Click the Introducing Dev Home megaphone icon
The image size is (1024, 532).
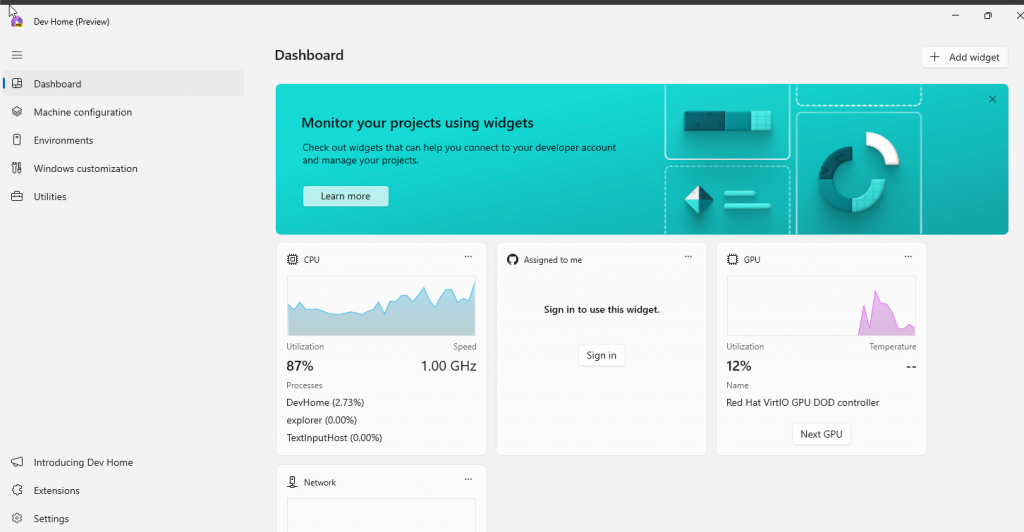(x=17, y=462)
